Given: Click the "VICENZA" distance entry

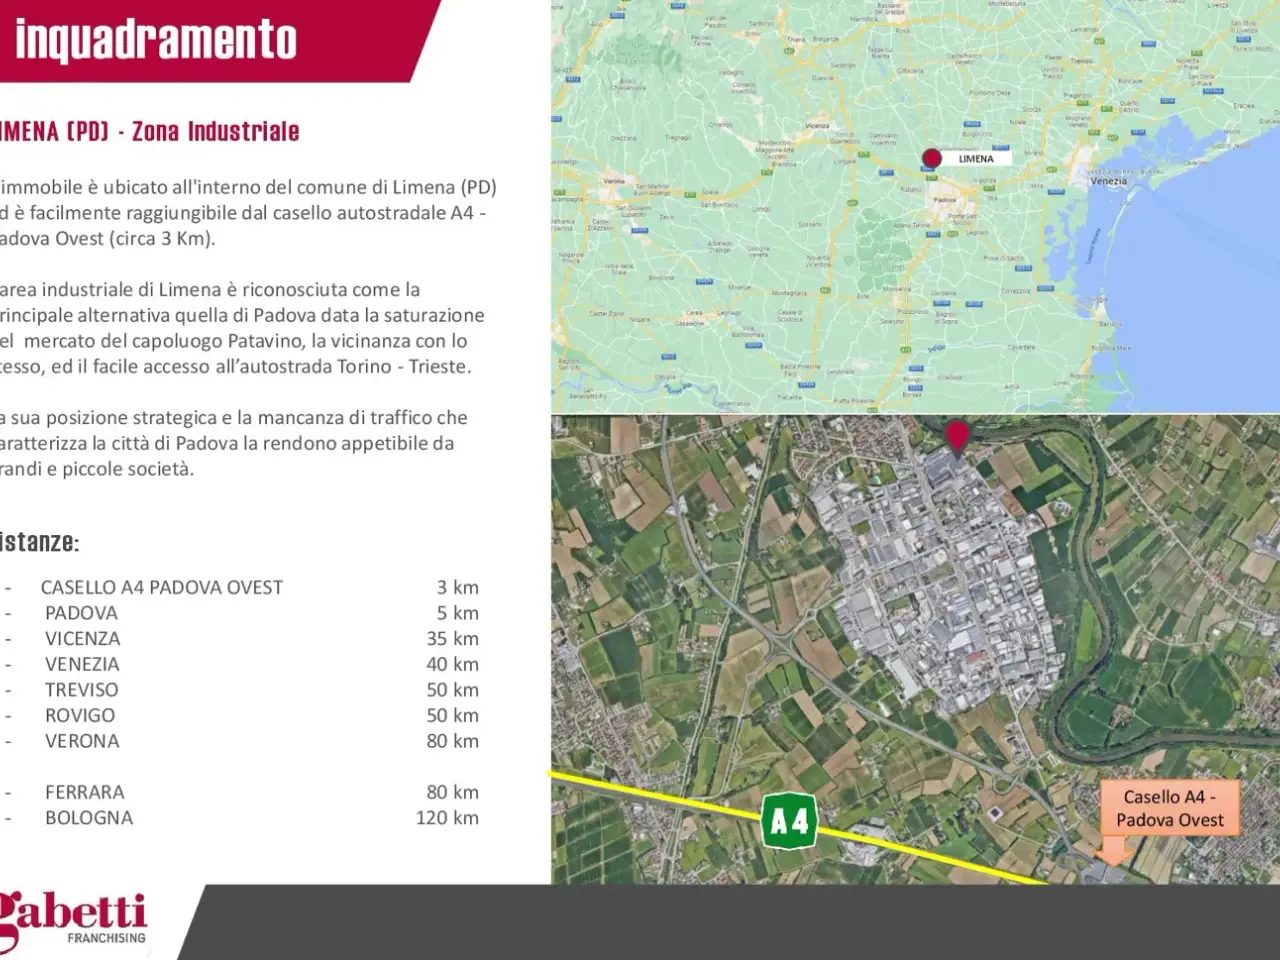Looking at the screenshot, I should pos(241,638).
